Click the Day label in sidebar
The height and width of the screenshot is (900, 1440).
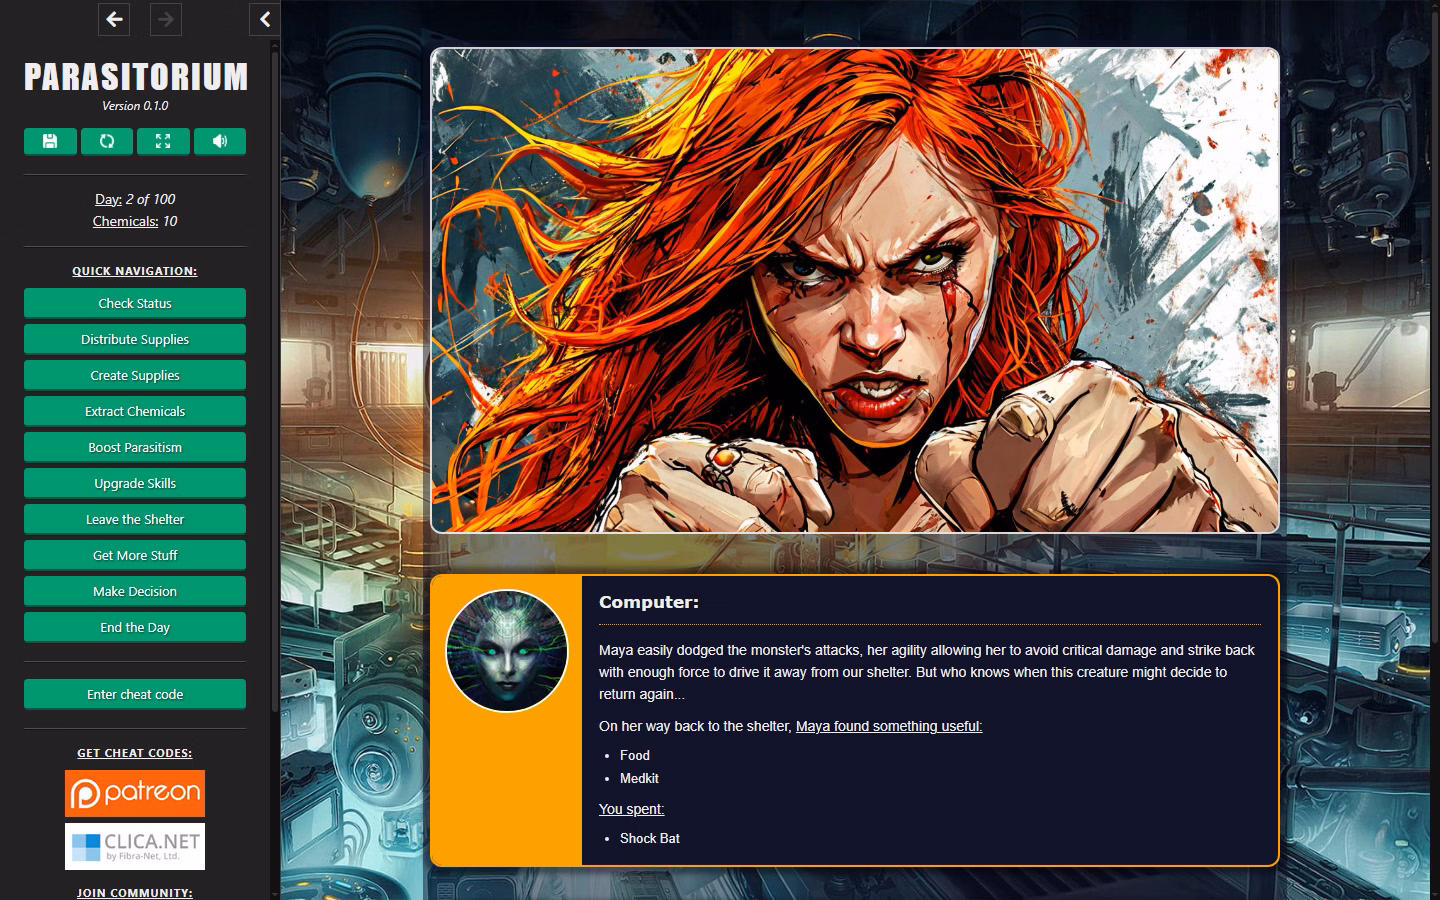(108, 199)
